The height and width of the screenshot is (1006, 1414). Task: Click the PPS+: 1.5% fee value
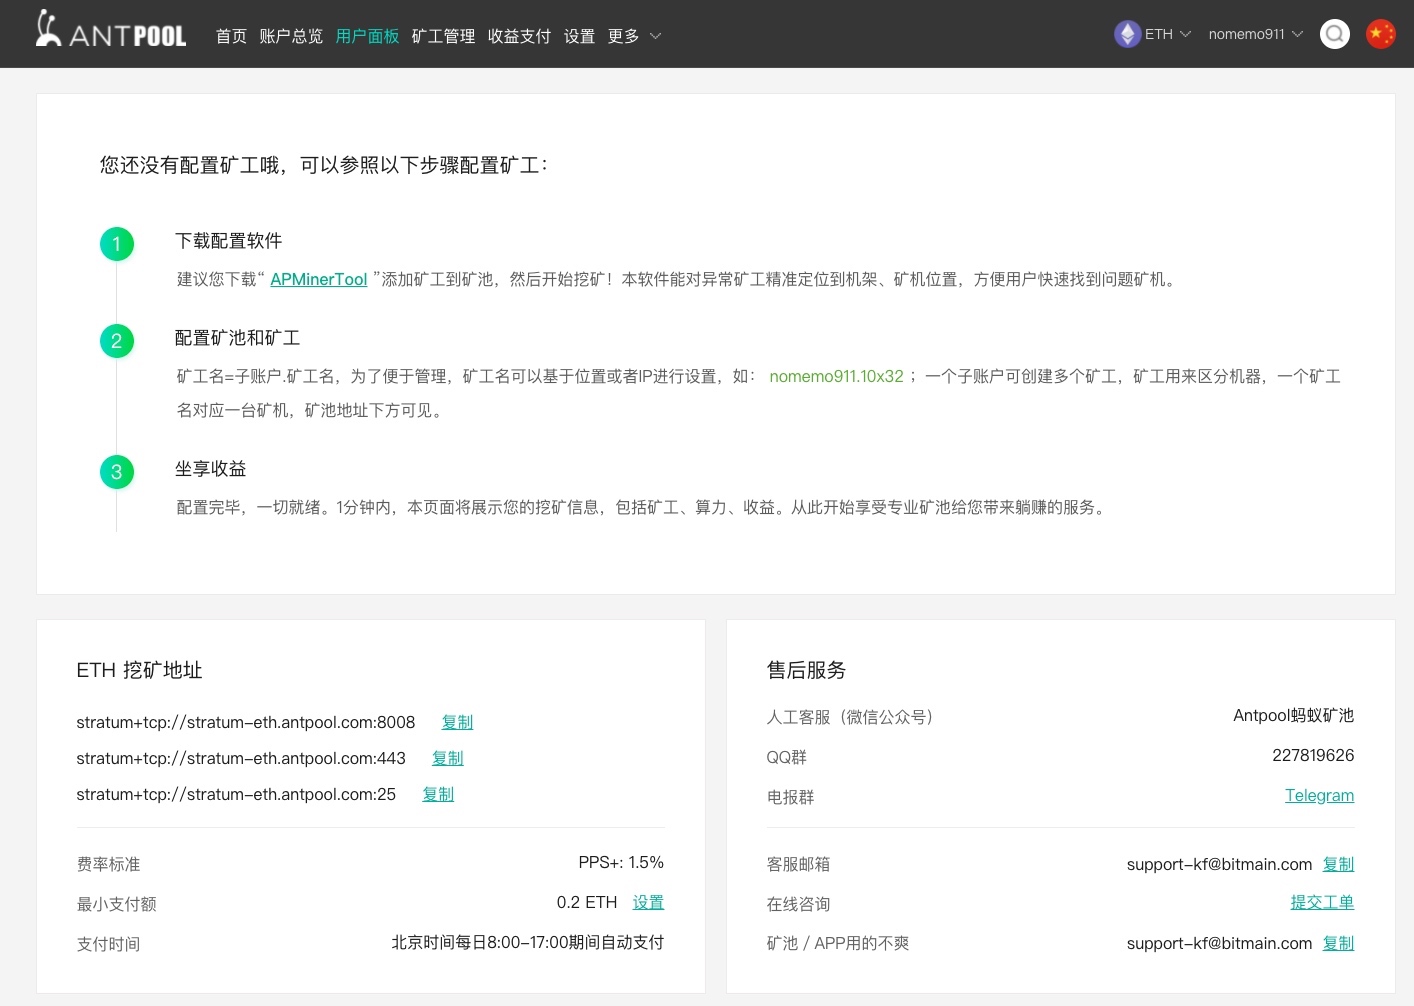click(x=621, y=862)
